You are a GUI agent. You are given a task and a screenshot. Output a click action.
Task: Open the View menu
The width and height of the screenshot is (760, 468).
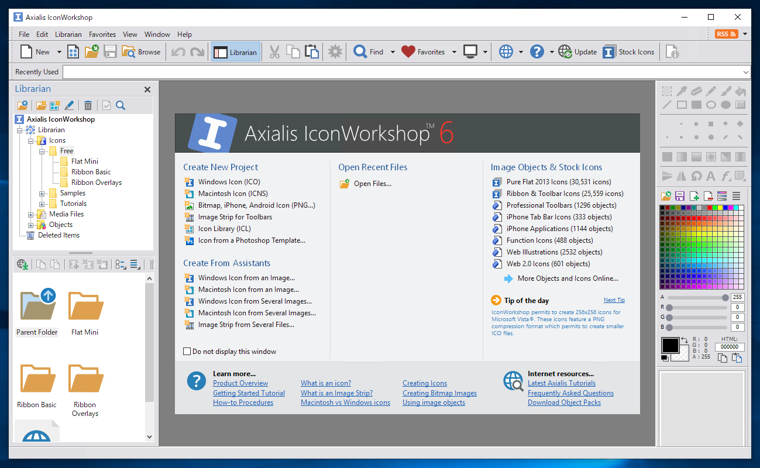[130, 34]
